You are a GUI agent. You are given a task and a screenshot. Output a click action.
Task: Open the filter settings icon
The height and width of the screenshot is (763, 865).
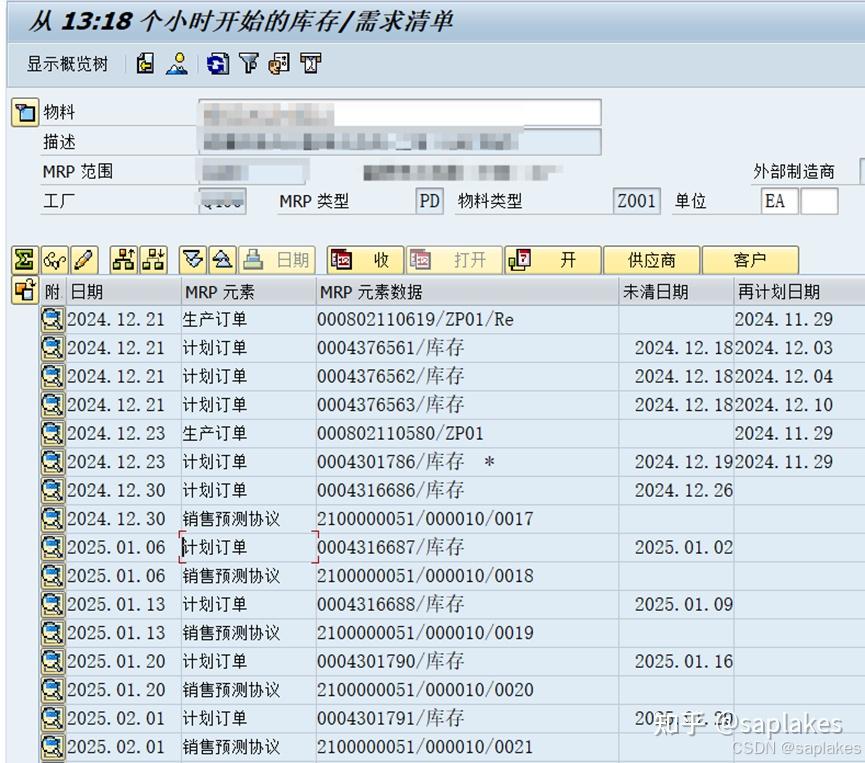click(249, 64)
